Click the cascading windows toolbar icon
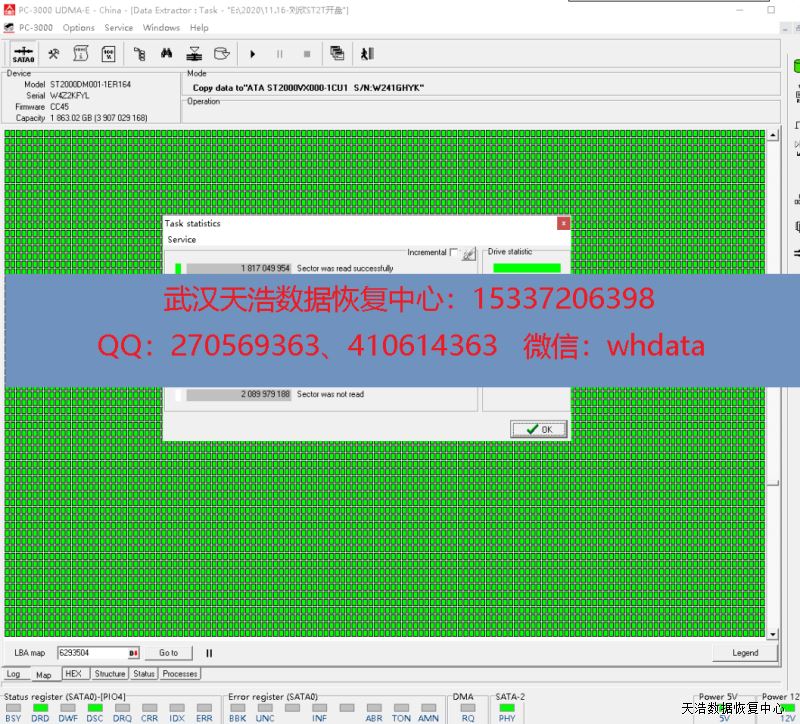Viewport: 800px width, 724px height. (337, 54)
